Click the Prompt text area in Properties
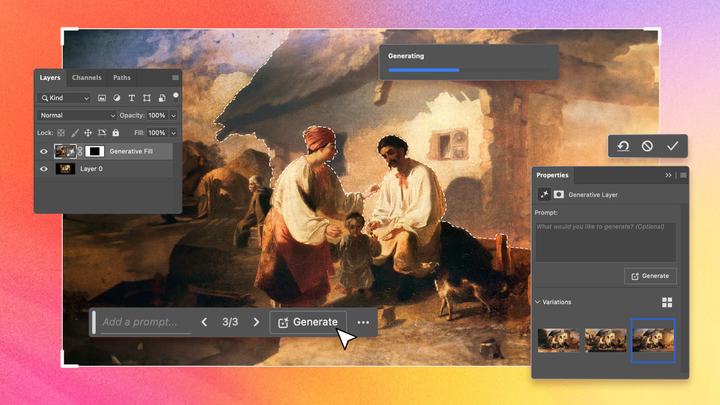 coord(606,242)
